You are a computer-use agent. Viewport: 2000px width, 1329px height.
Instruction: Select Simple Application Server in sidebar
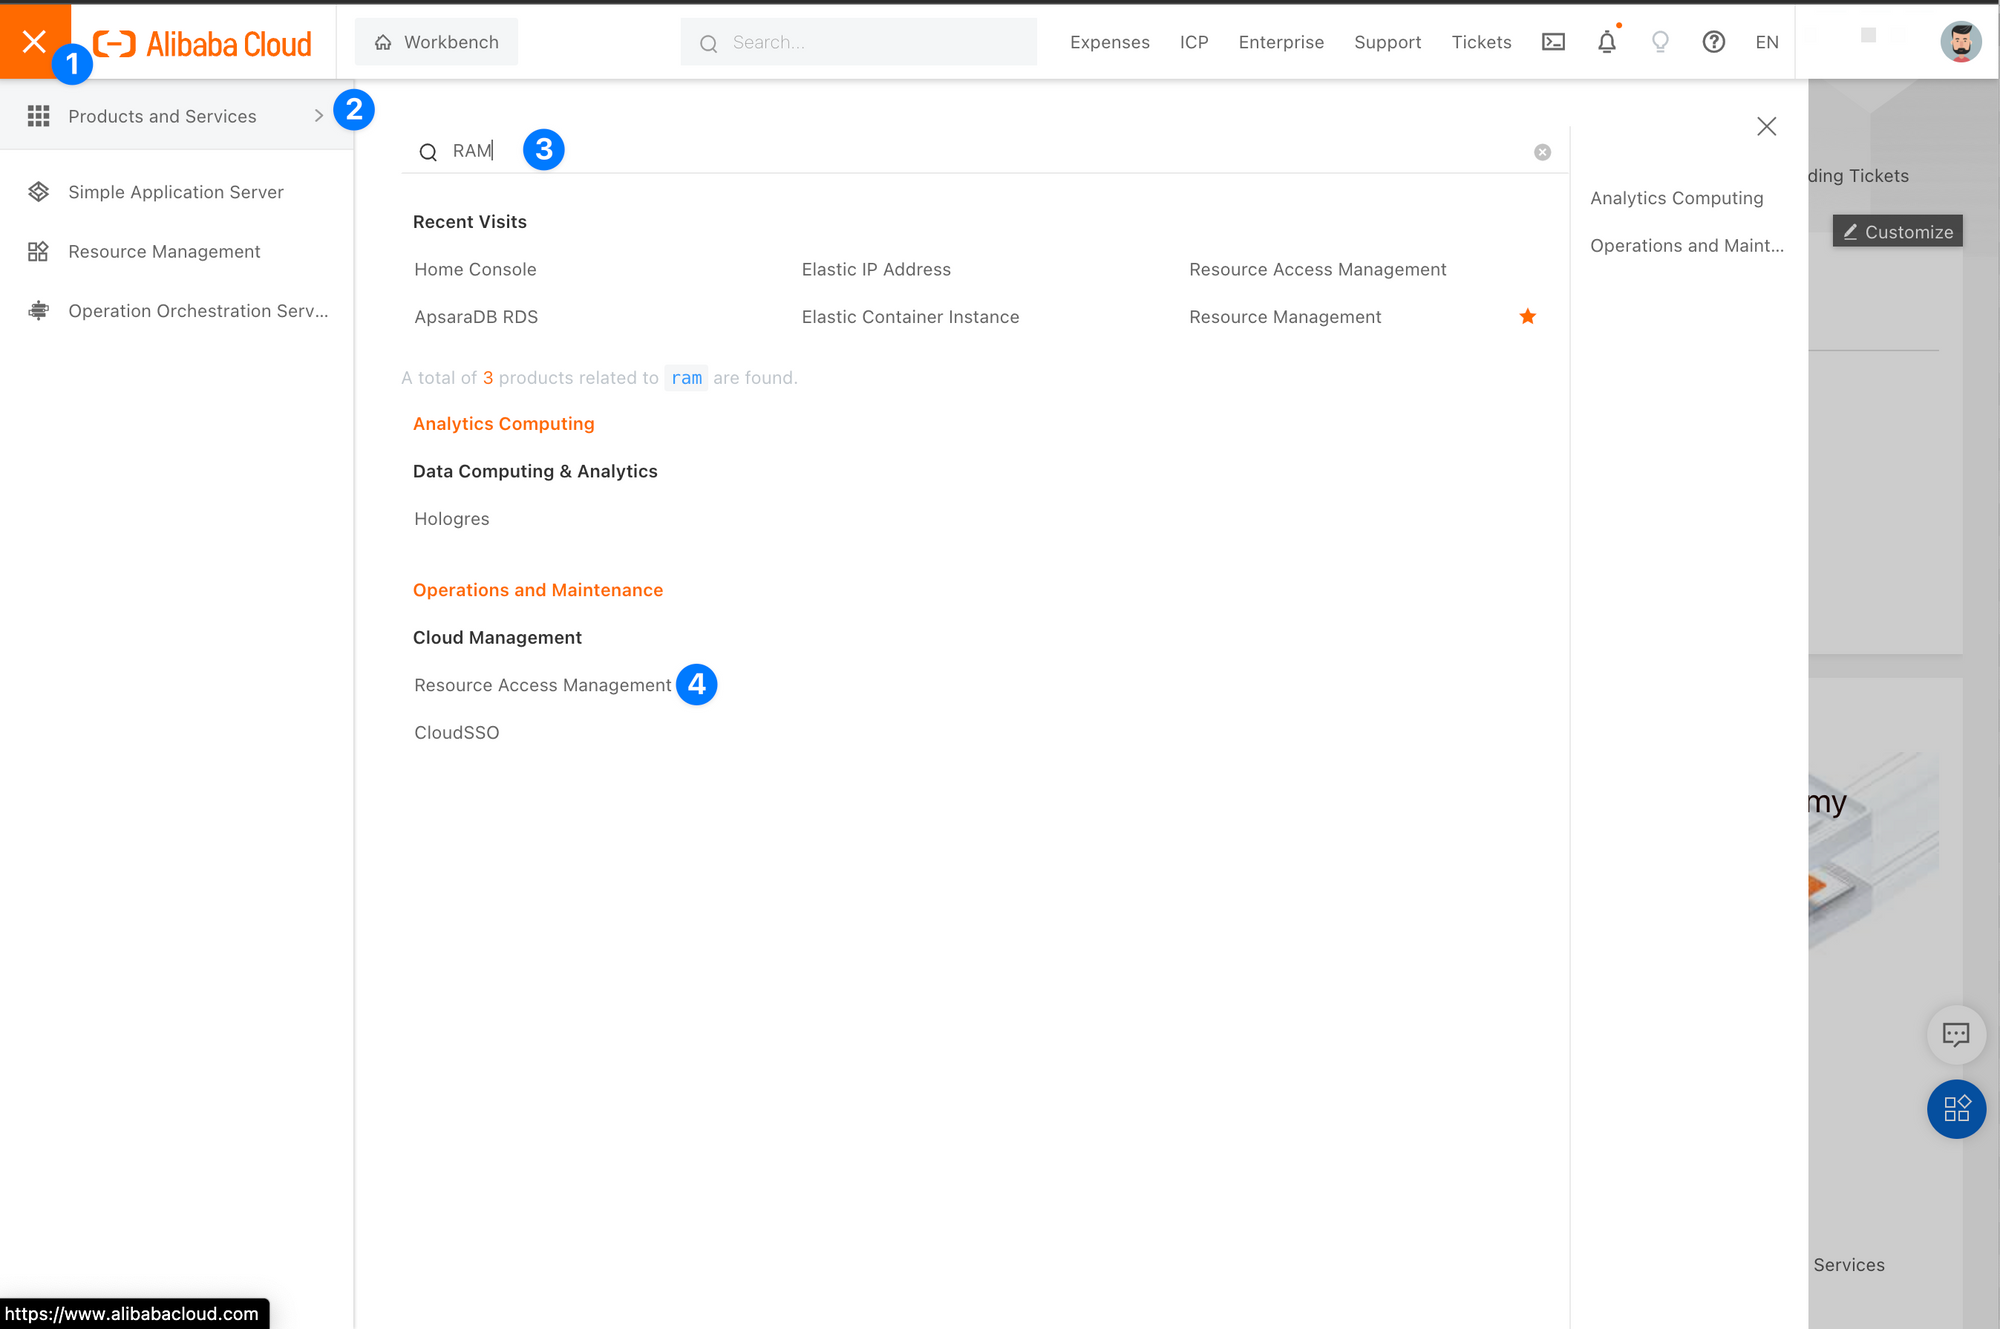point(176,192)
